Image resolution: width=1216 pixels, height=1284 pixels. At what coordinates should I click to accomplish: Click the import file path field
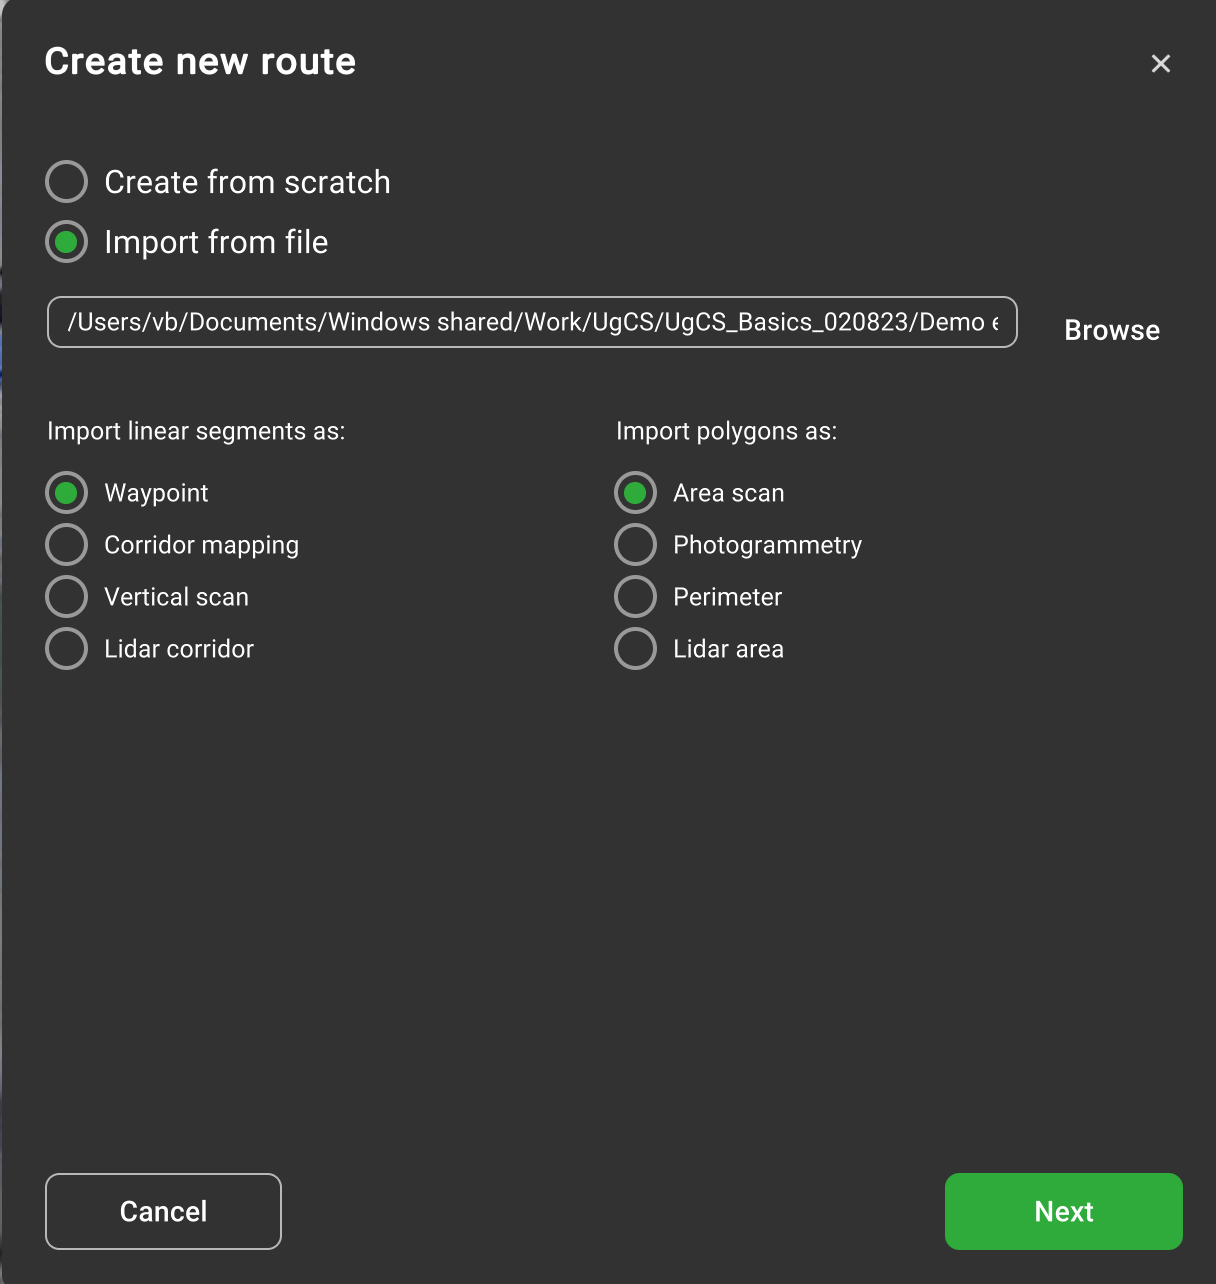point(531,322)
